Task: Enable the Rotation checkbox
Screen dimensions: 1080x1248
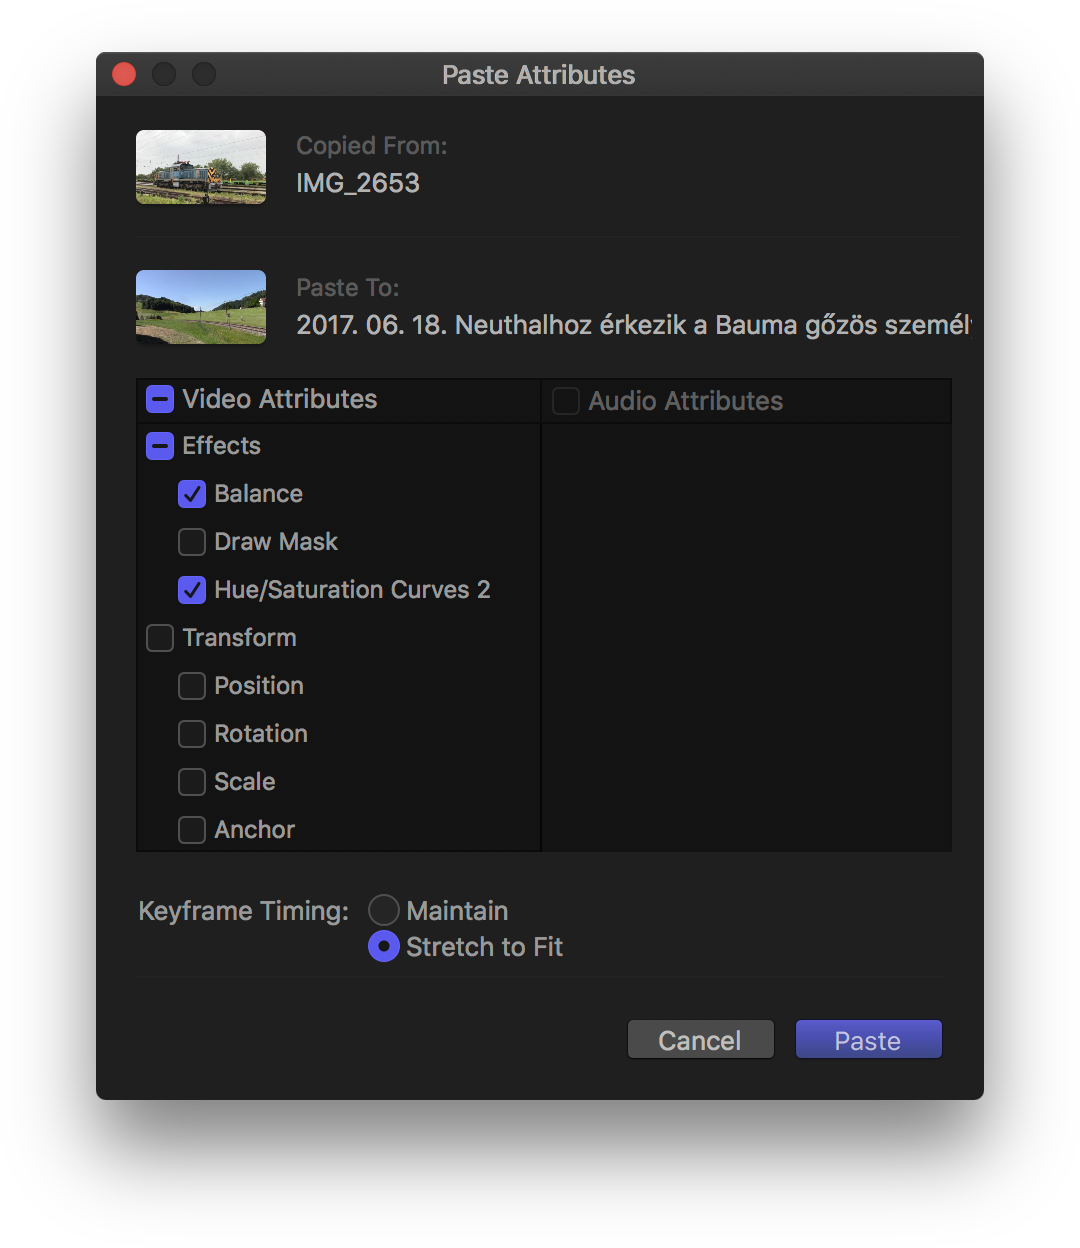Action: (x=192, y=734)
